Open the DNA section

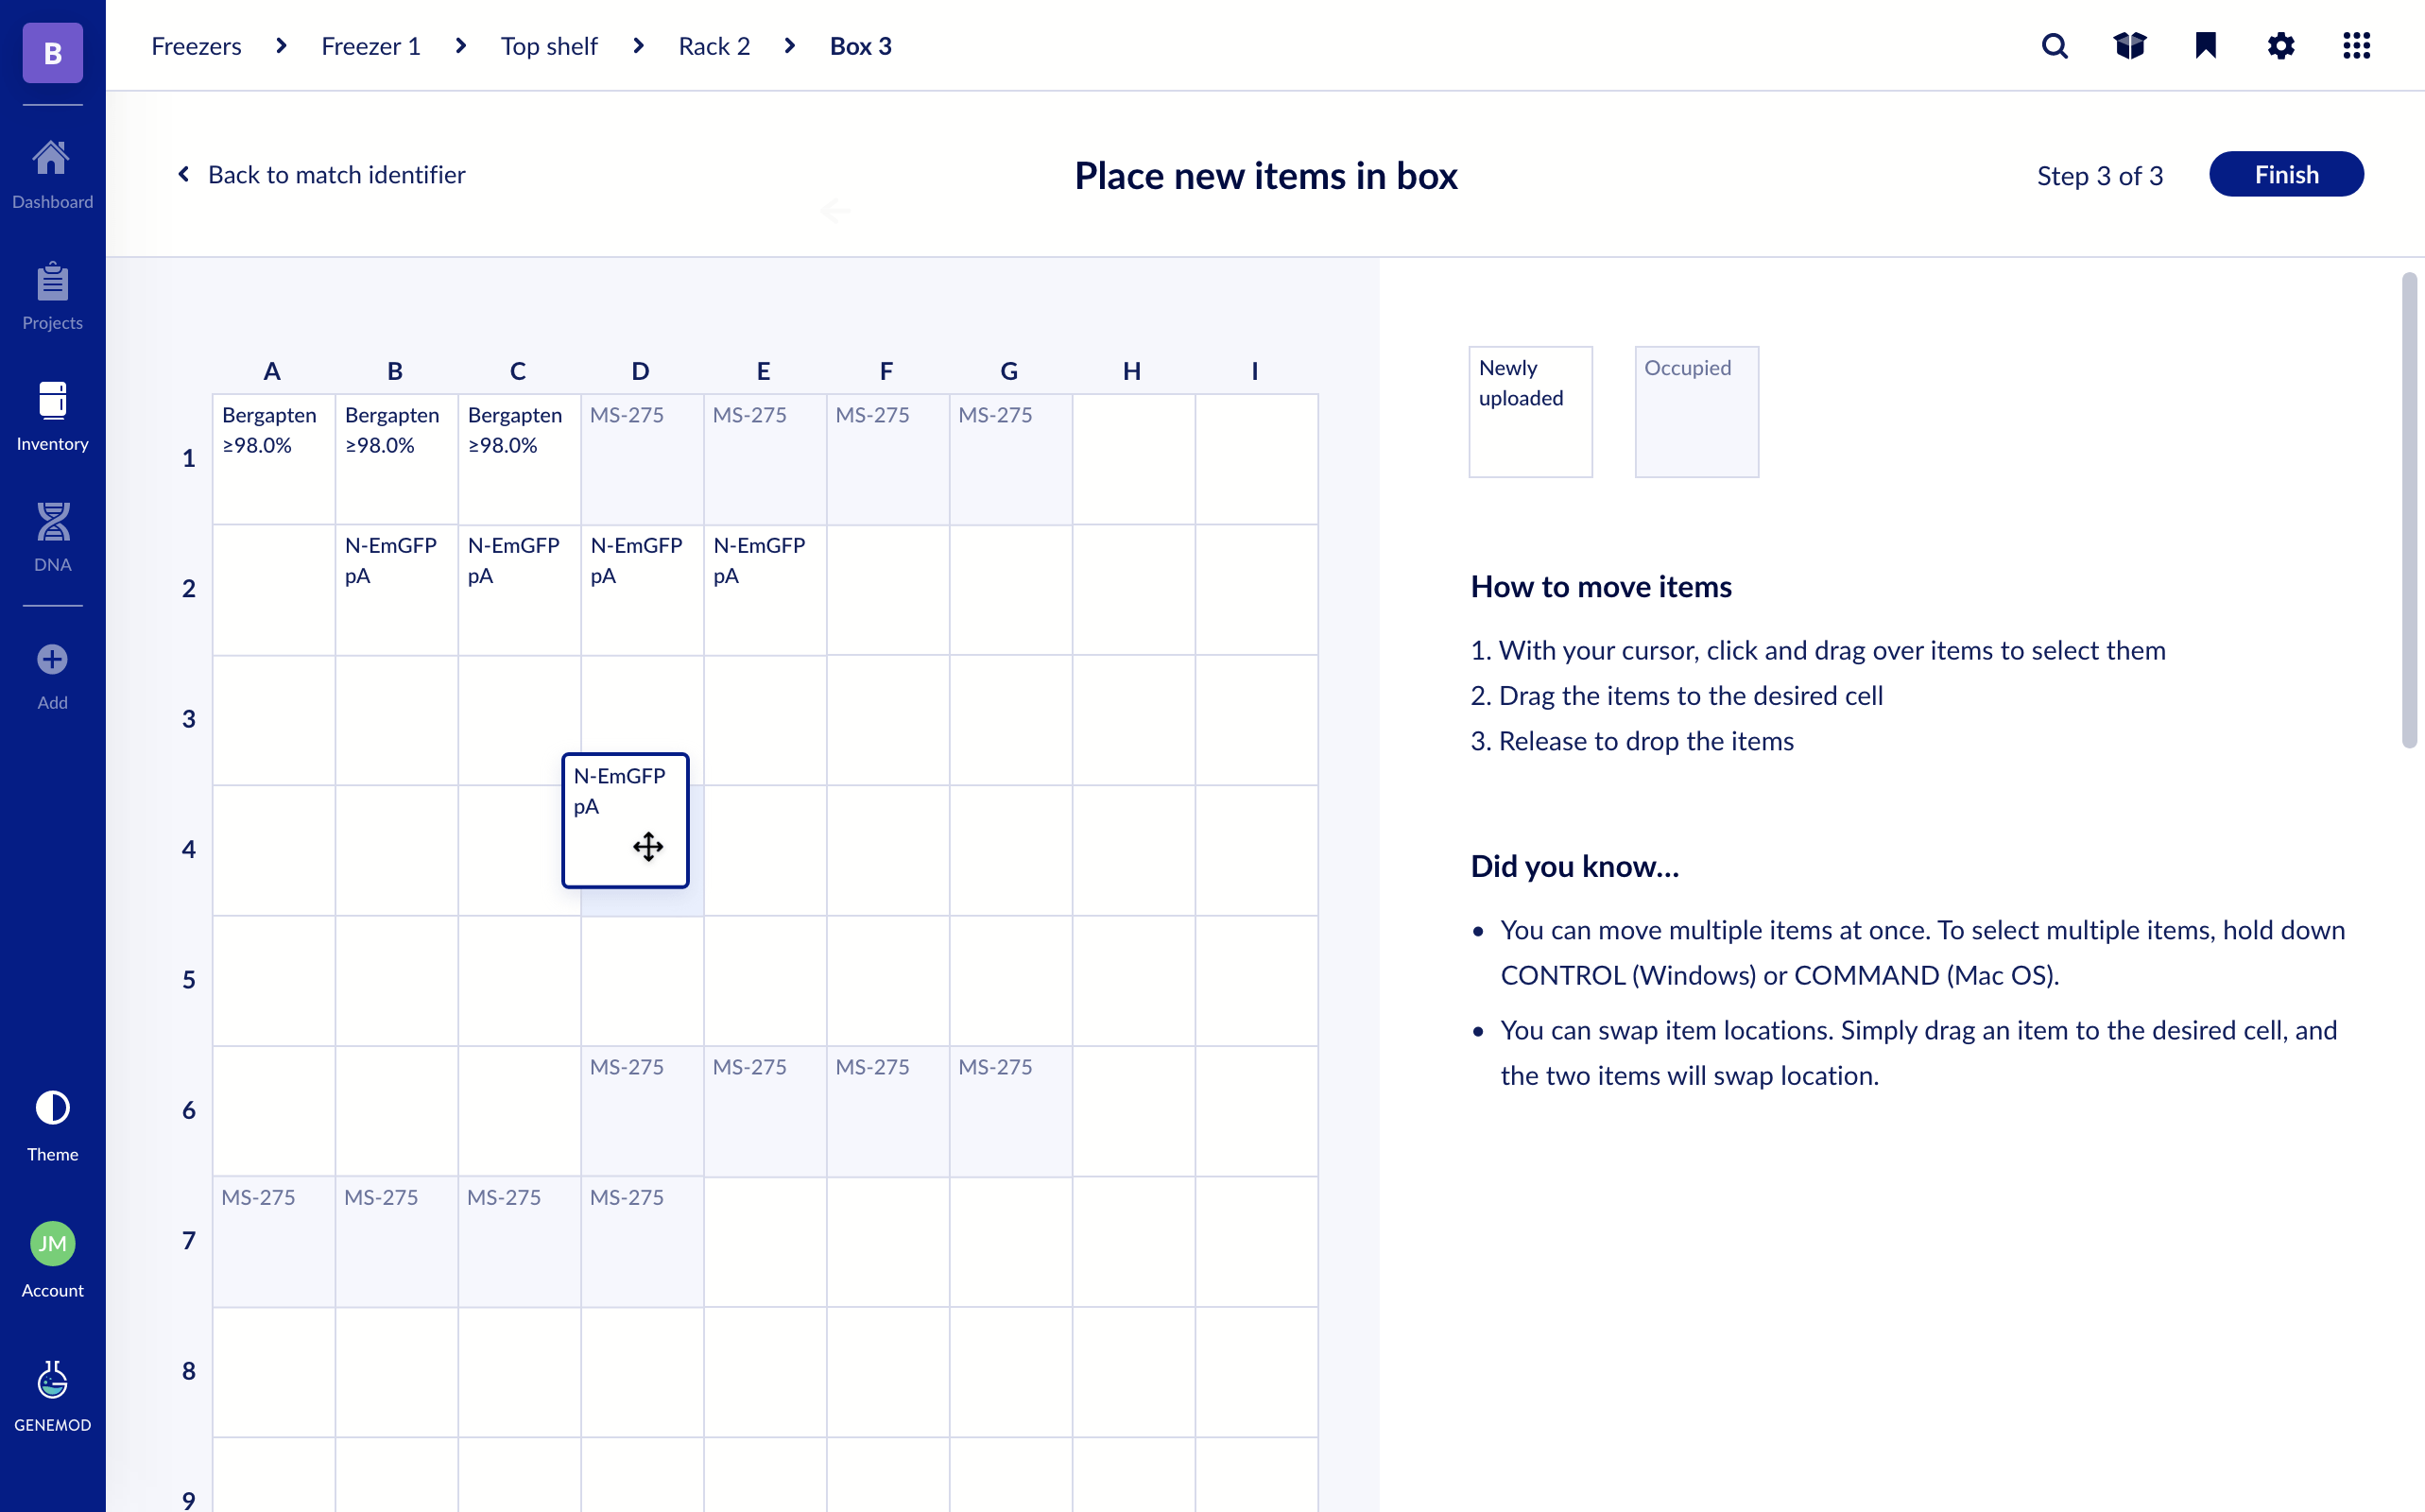point(52,522)
